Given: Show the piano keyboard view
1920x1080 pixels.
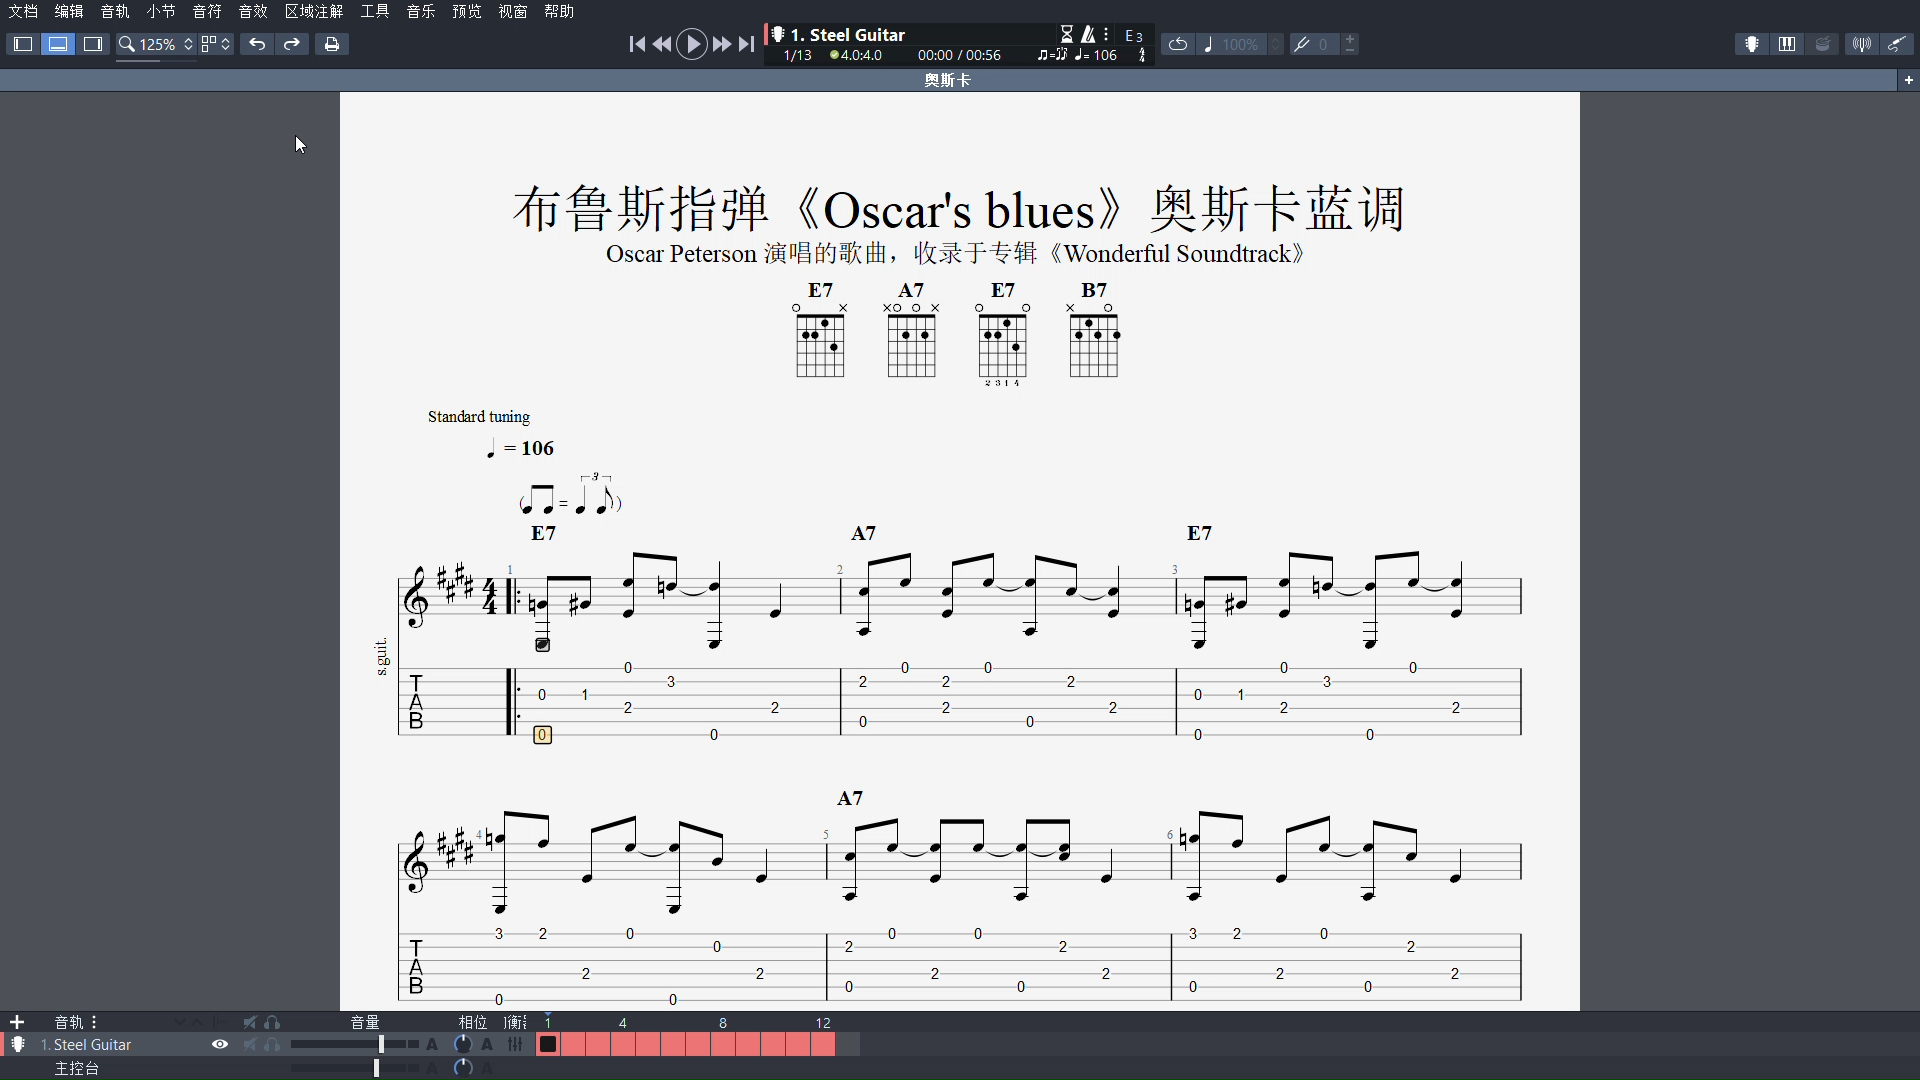Looking at the screenshot, I should coord(1787,44).
